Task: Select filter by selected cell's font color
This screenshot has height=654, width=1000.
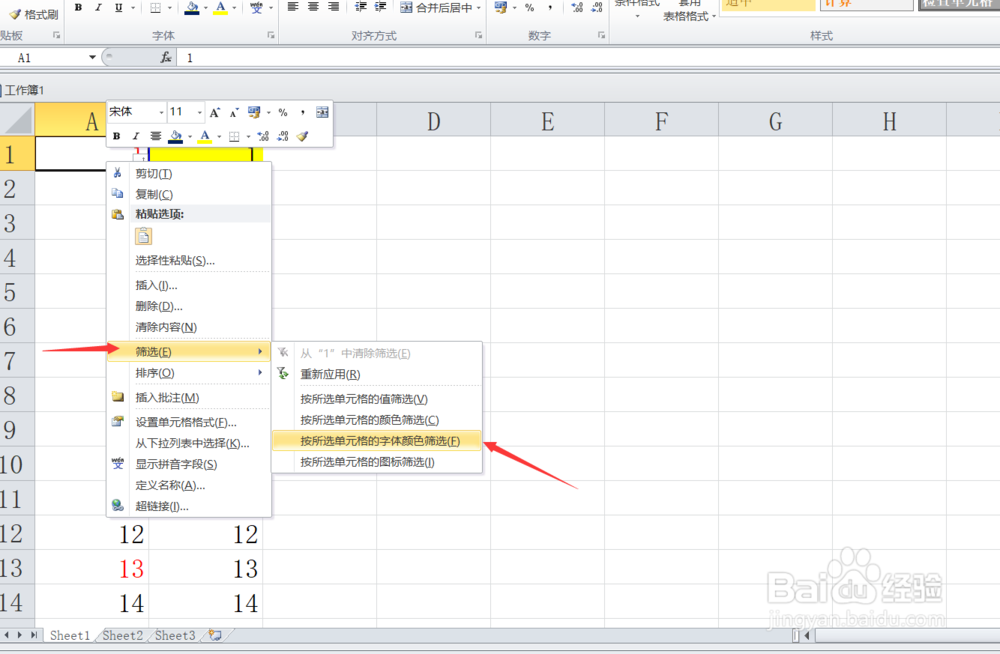Action: tap(376, 441)
